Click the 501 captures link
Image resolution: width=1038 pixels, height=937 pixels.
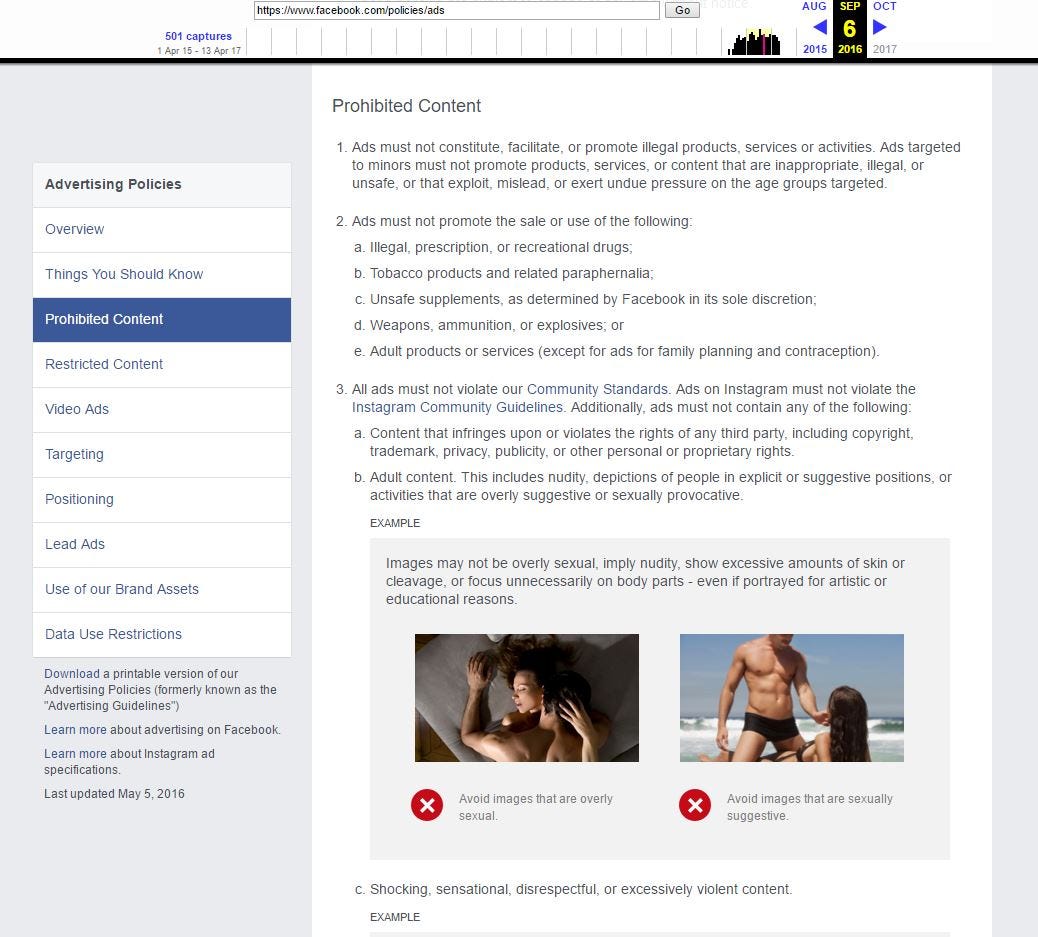[197, 35]
